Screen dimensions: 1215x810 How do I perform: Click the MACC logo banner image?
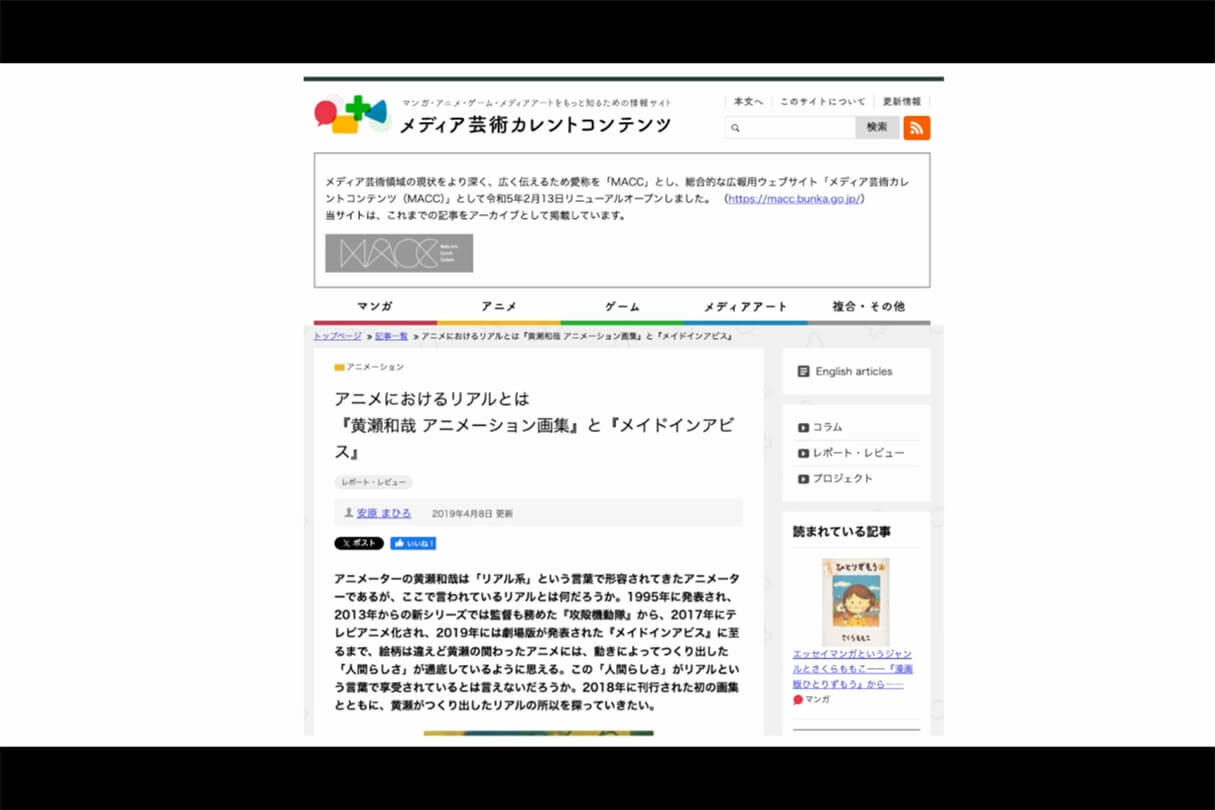(399, 253)
